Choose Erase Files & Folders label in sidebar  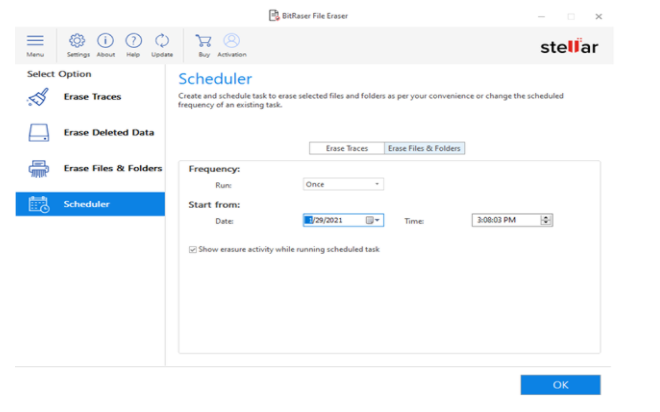coord(113,168)
